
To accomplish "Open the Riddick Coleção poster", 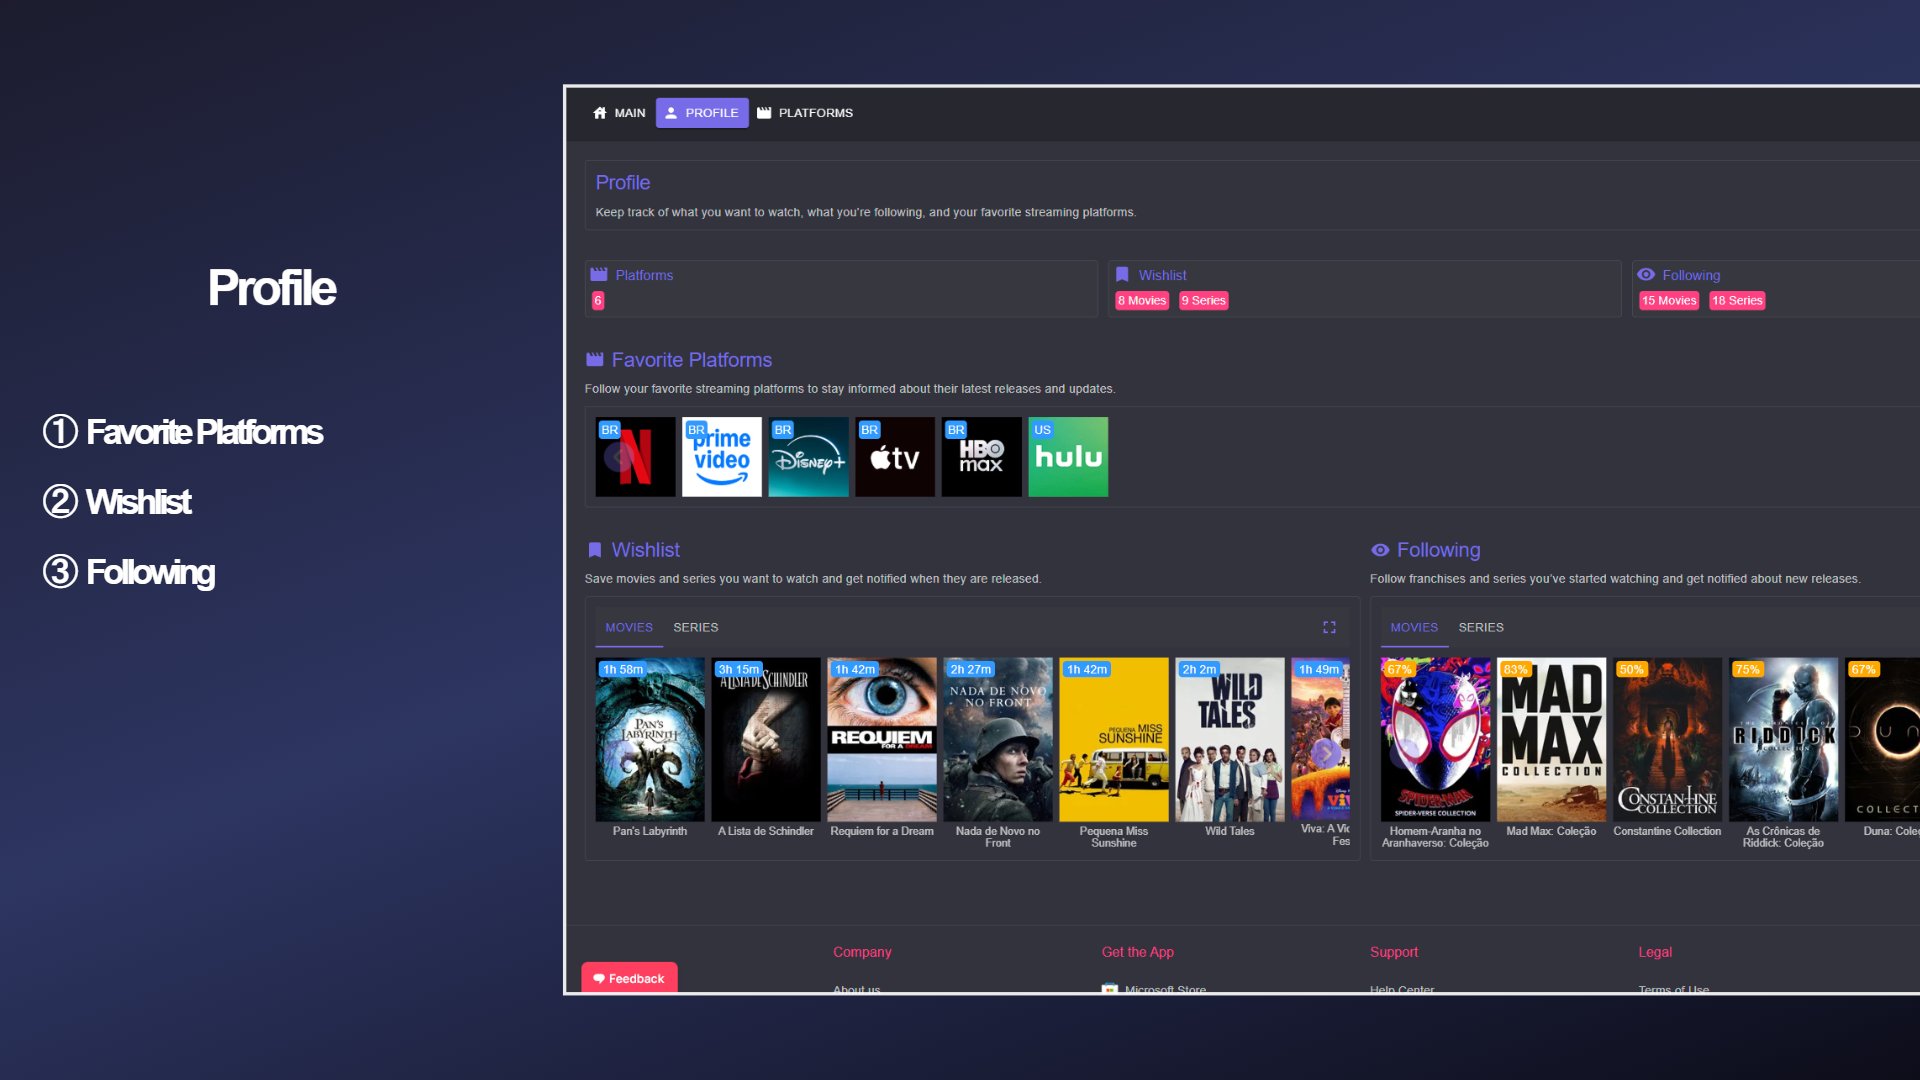I will (1783, 740).
